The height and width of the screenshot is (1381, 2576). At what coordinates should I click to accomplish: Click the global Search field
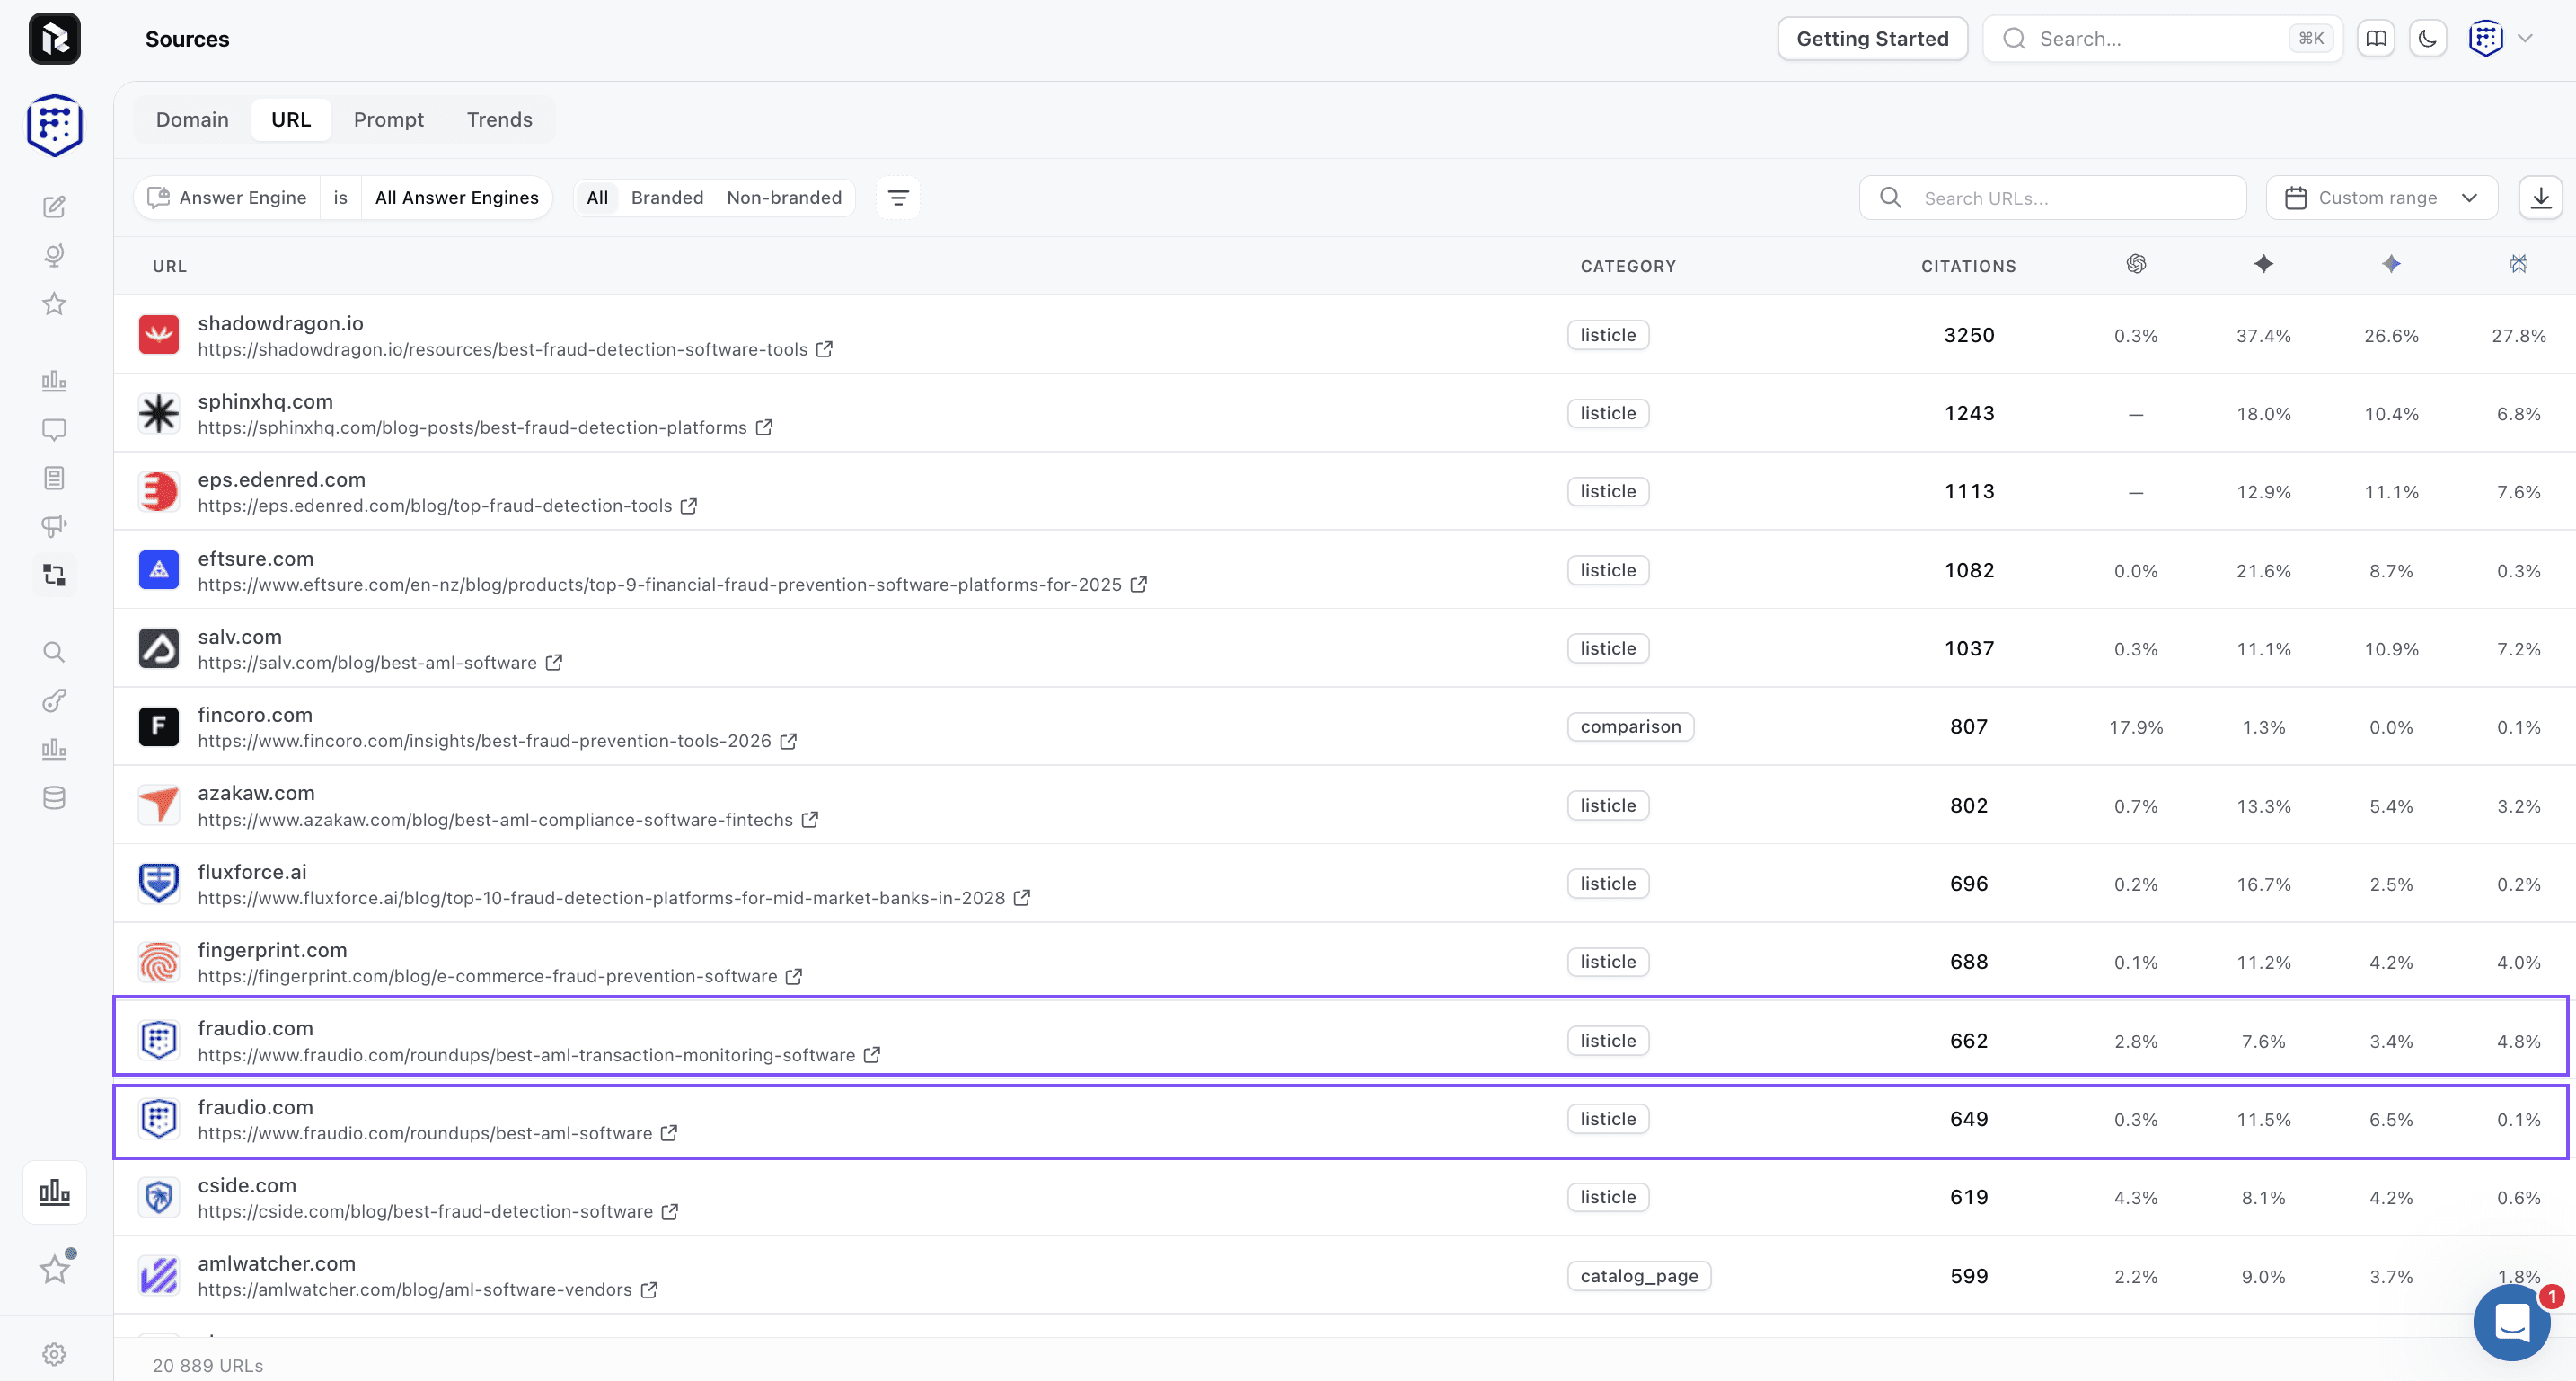pyautogui.click(x=2162, y=39)
